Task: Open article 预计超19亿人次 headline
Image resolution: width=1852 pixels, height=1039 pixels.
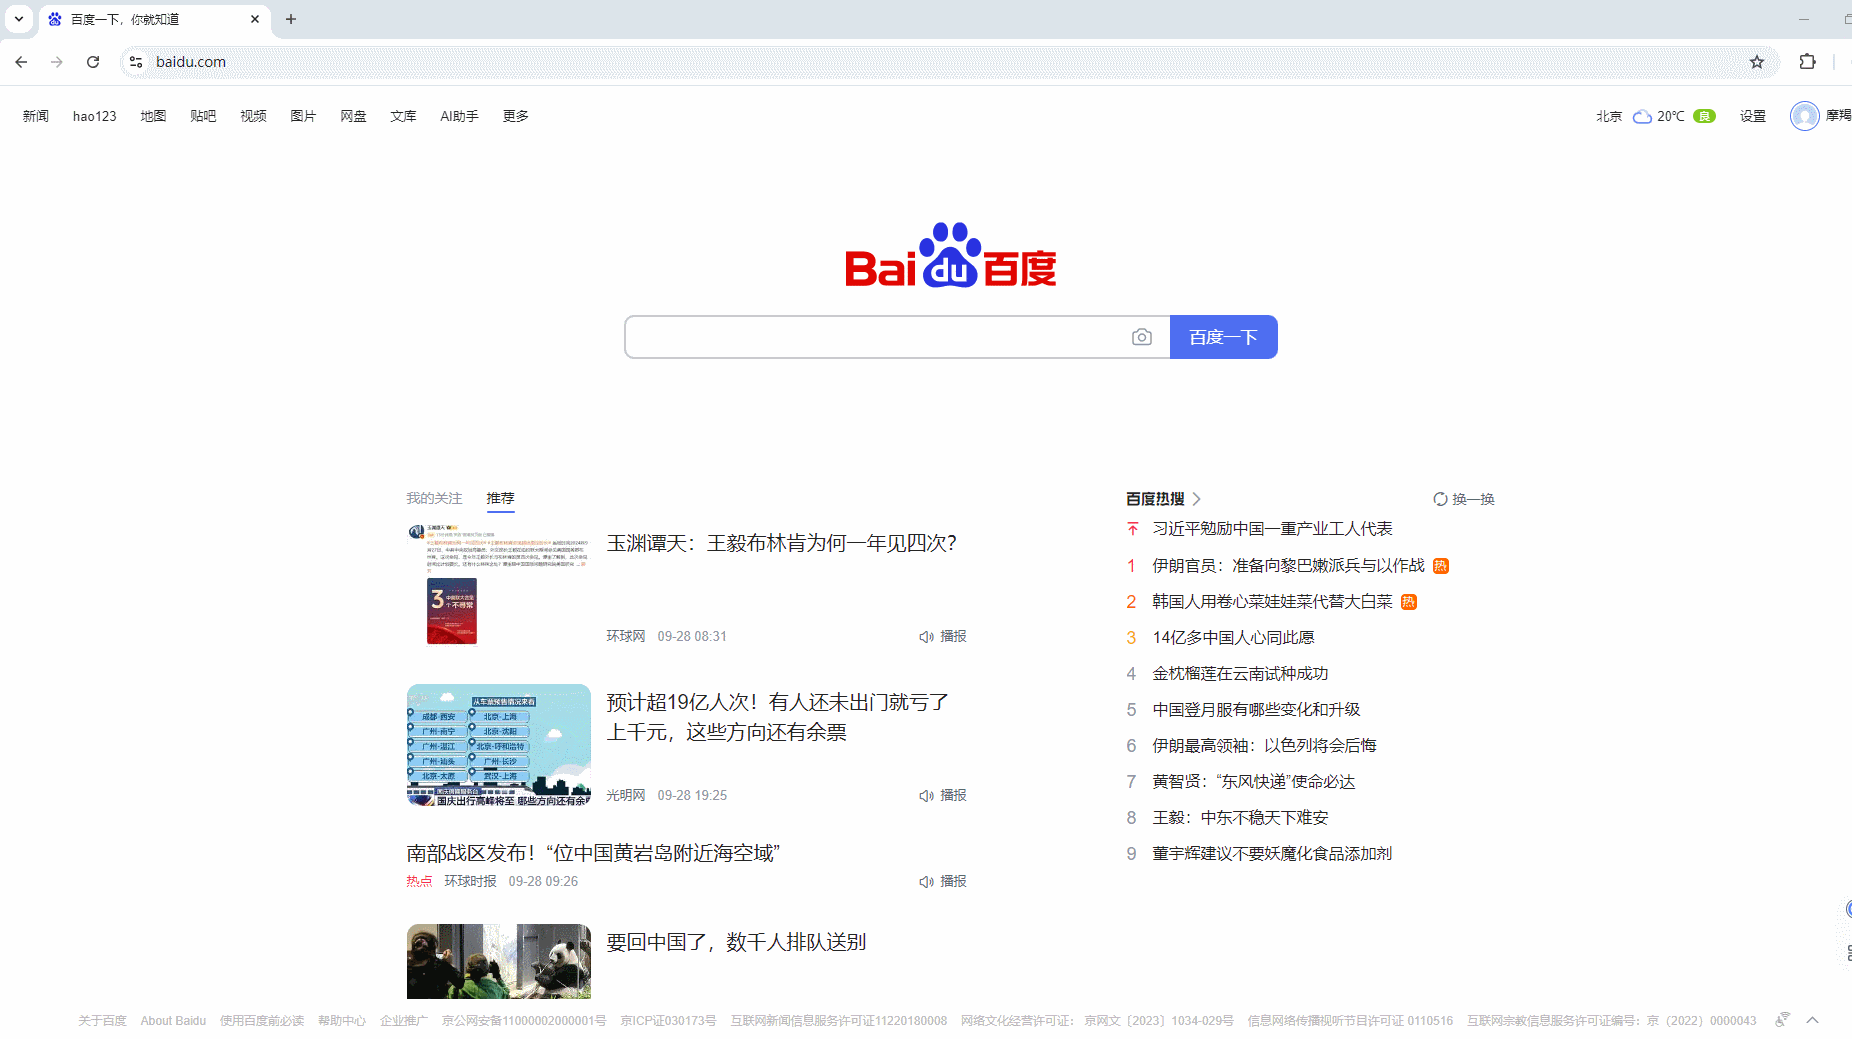Action: pyautogui.click(x=778, y=717)
